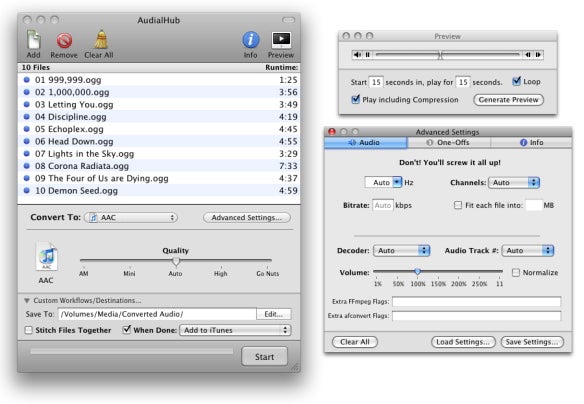
Task: Open the Preview monitor icon in toolbar
Action: click(x=281, y=40)
